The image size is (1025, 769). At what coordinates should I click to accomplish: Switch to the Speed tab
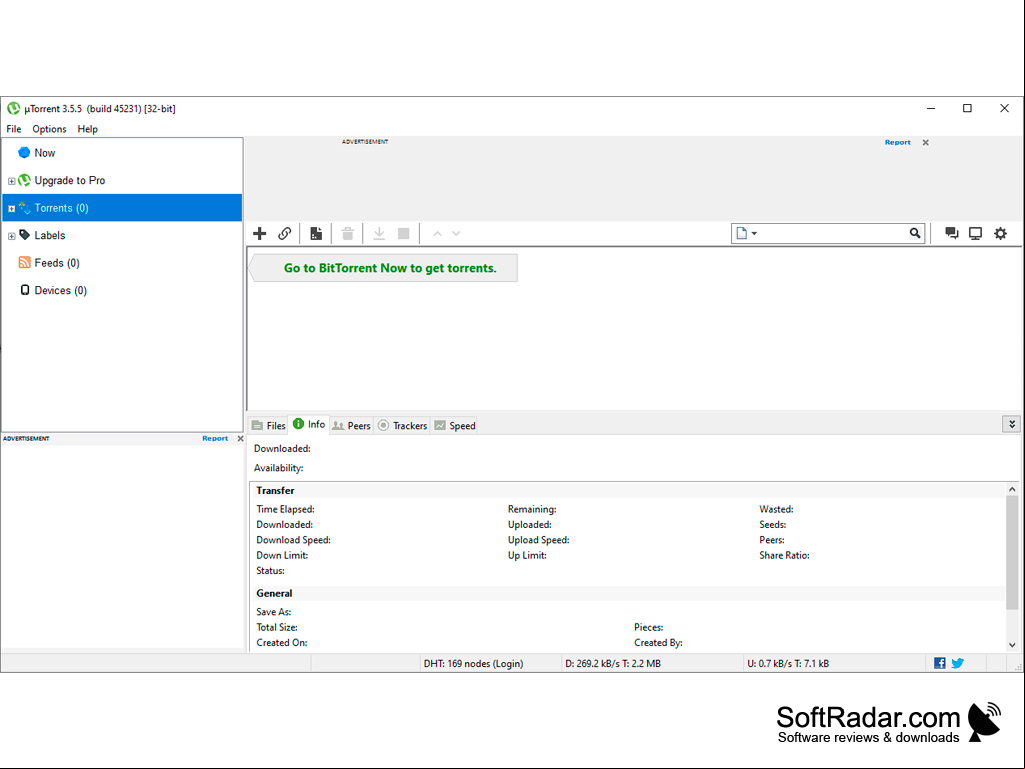coord(454,426)
